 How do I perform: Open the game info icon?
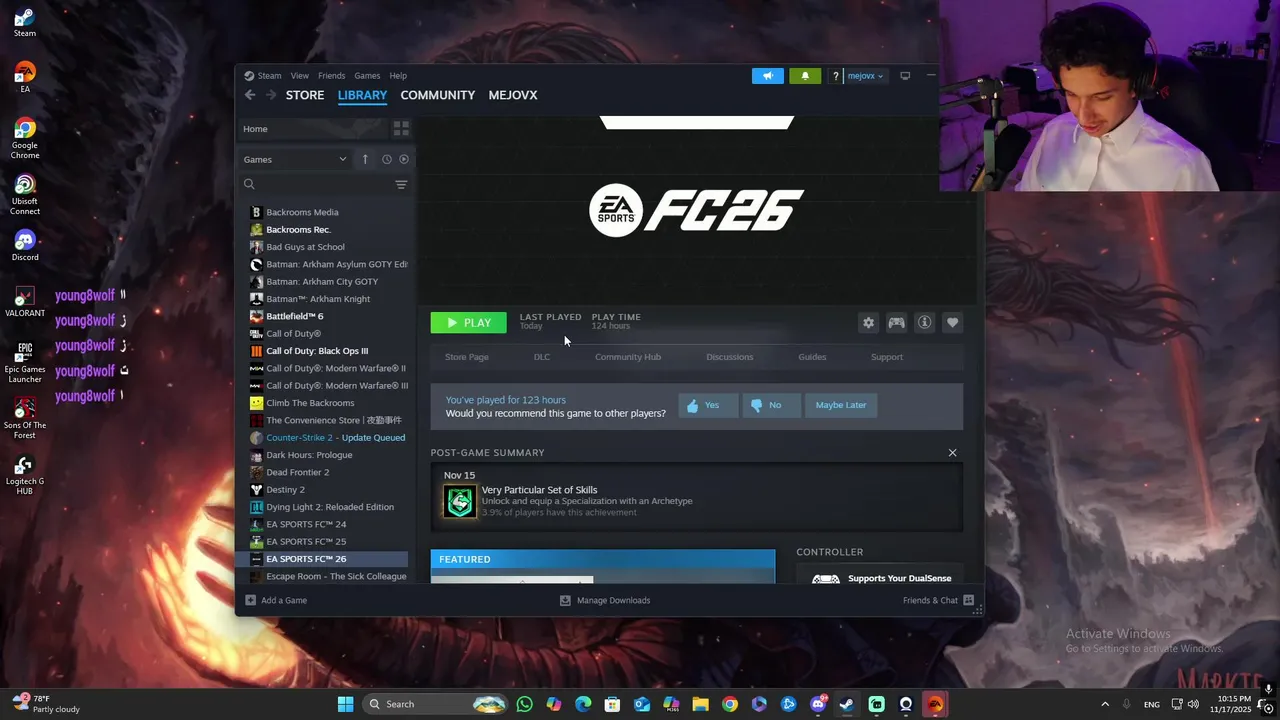pyautogui.click(x=924, y=322)
